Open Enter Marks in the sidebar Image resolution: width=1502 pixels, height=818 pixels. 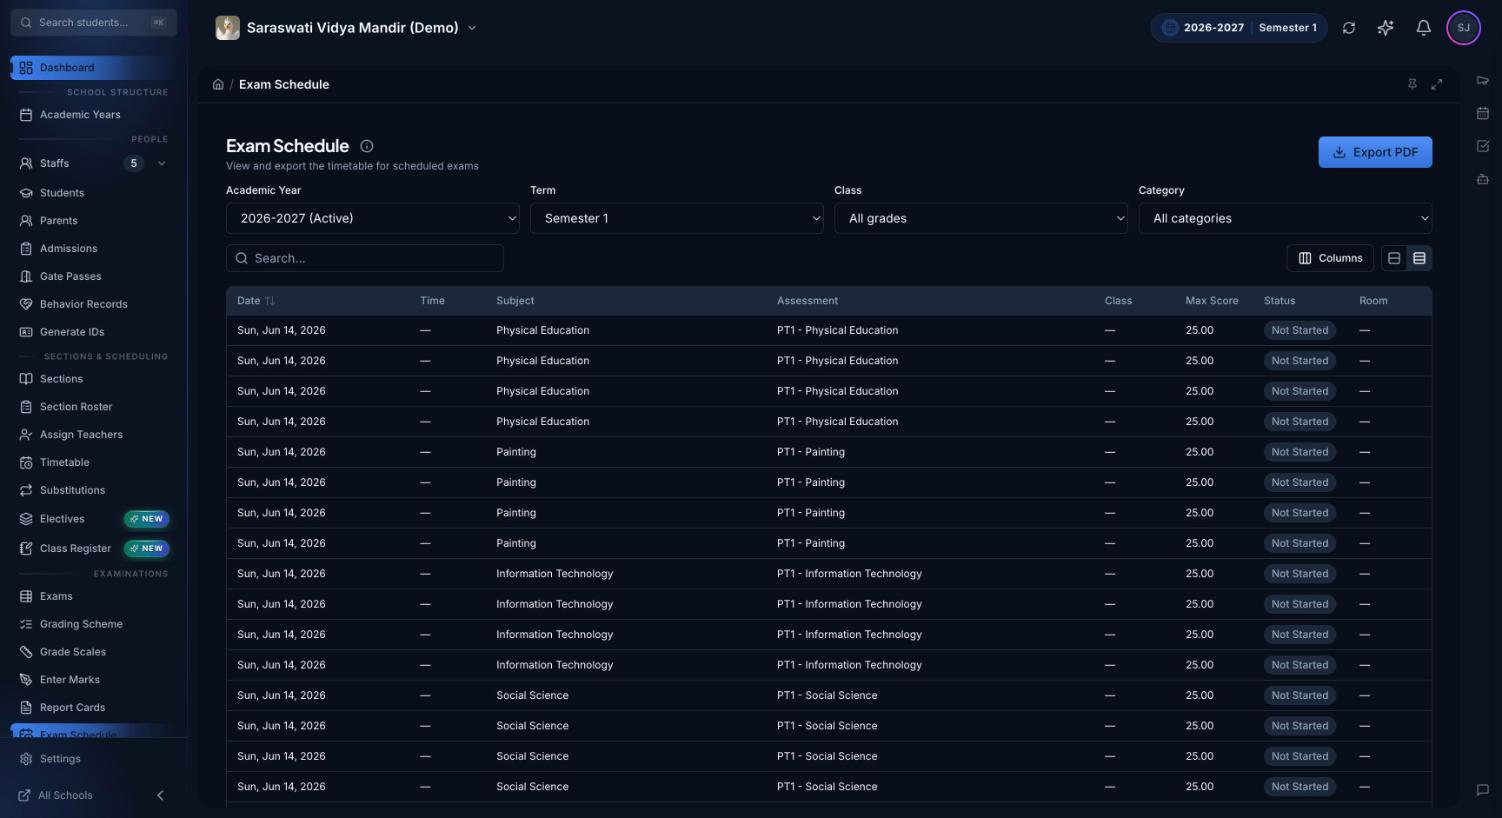pos(94,680)
